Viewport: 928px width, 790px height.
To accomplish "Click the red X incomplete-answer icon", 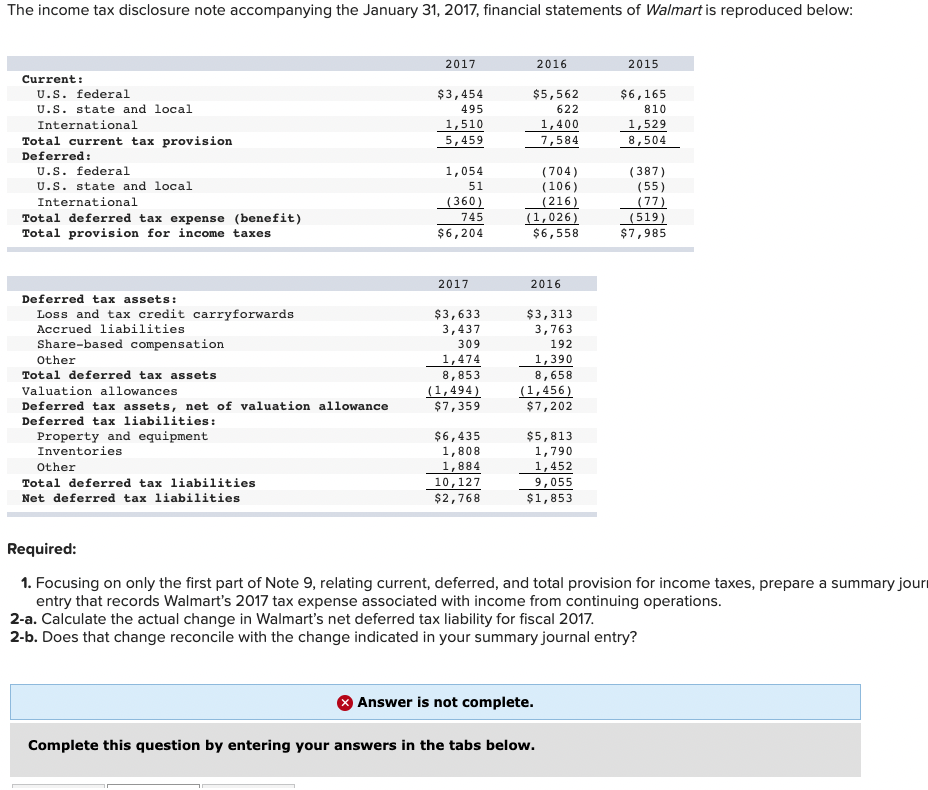I will [345, 701].
